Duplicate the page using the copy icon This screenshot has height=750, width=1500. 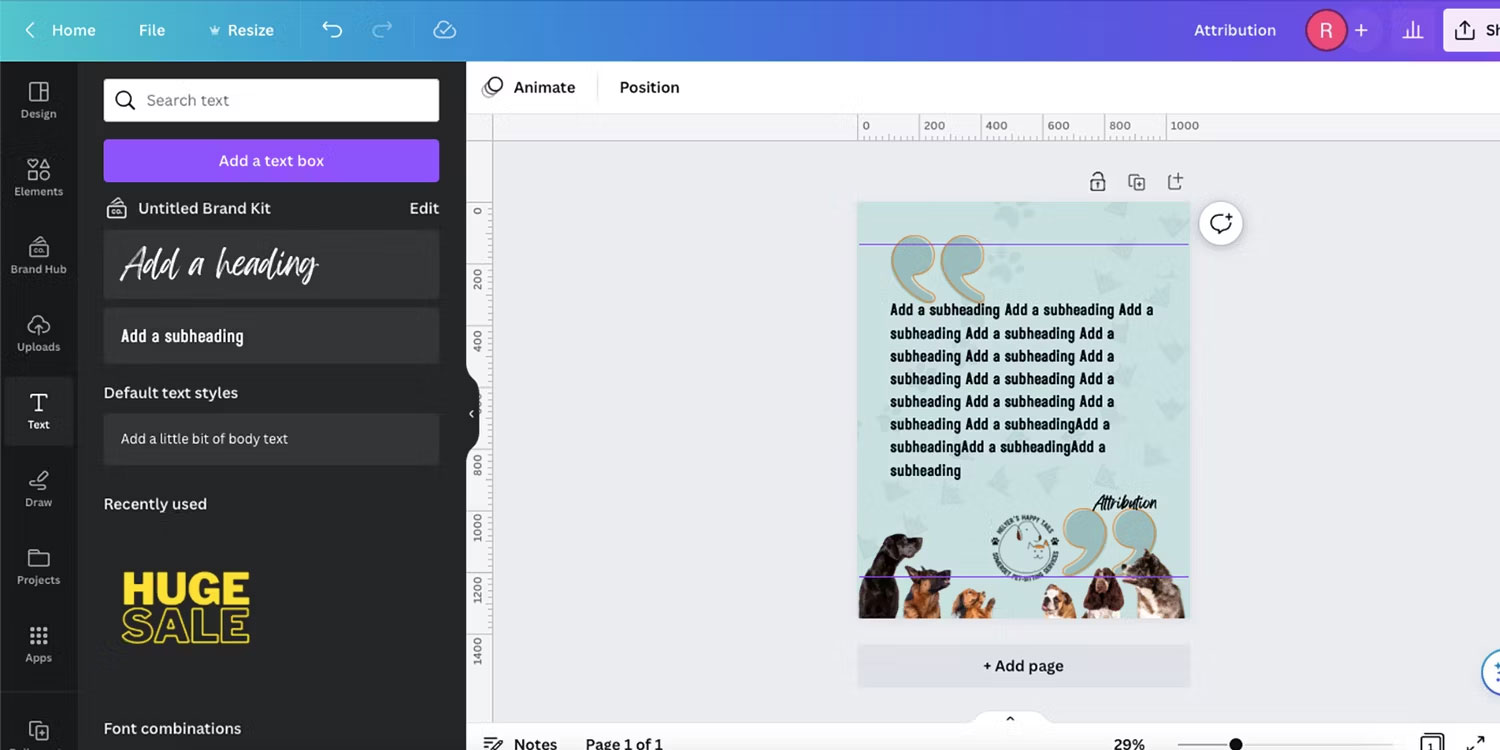coord(1136,181)
